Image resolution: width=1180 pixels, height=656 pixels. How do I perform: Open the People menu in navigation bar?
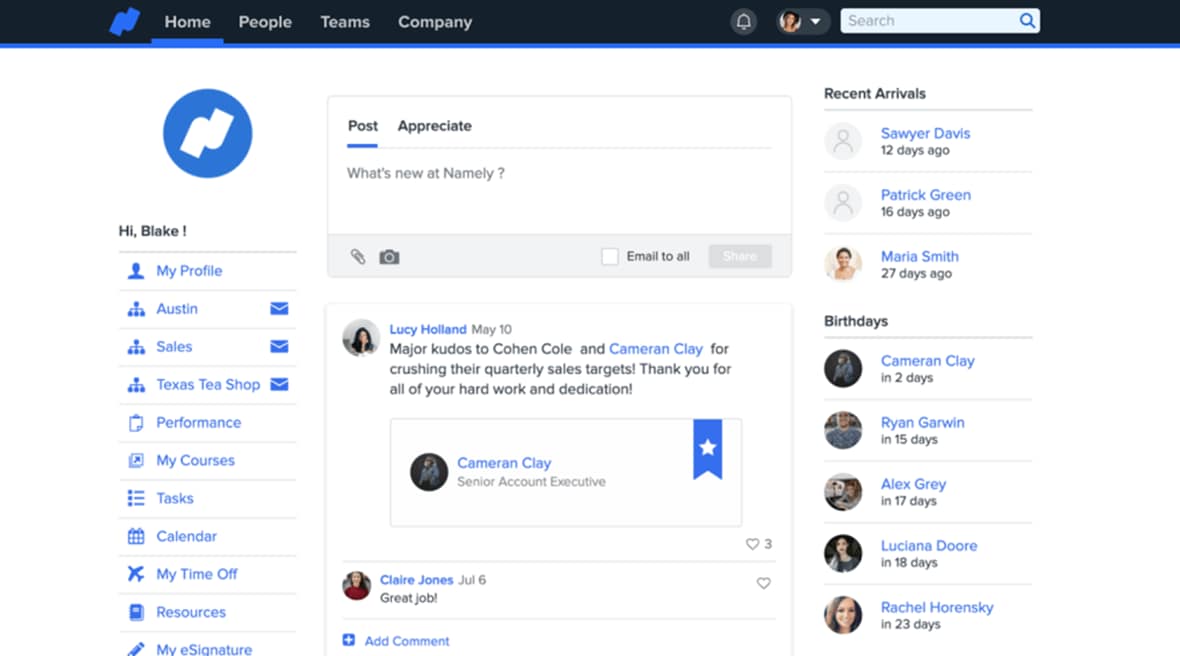[x=265, y=22]
